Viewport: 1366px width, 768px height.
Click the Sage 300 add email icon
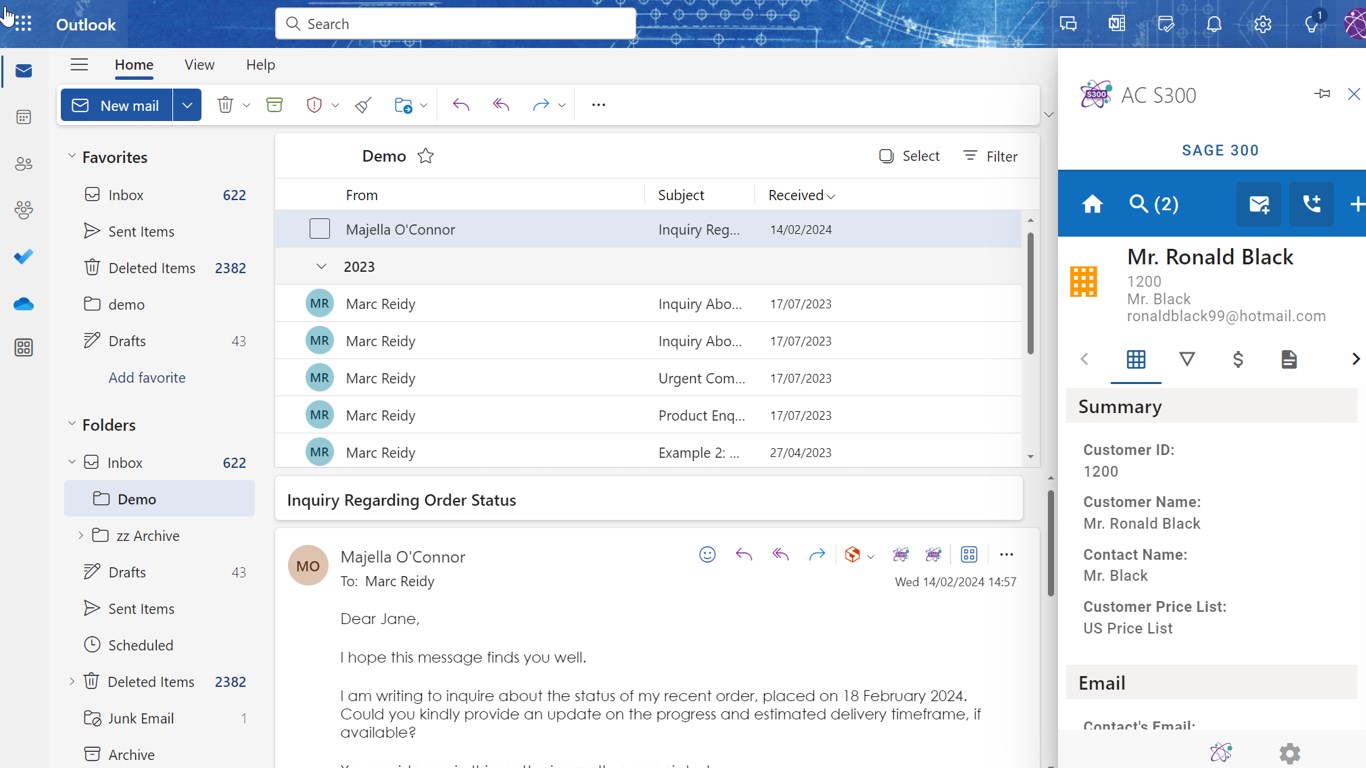click(1259, 204)
